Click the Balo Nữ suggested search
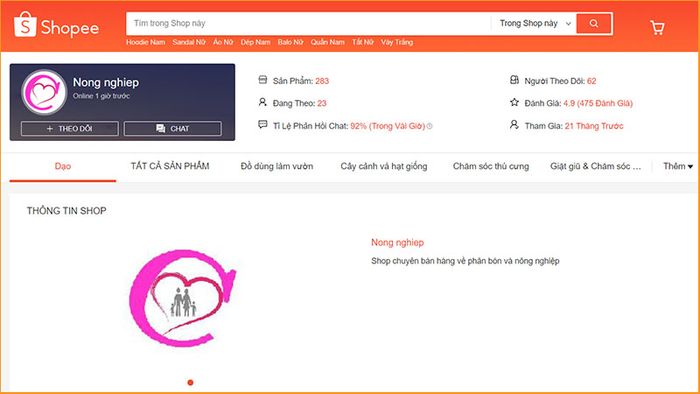Screen dimensions: 700x394 [290, 42]
